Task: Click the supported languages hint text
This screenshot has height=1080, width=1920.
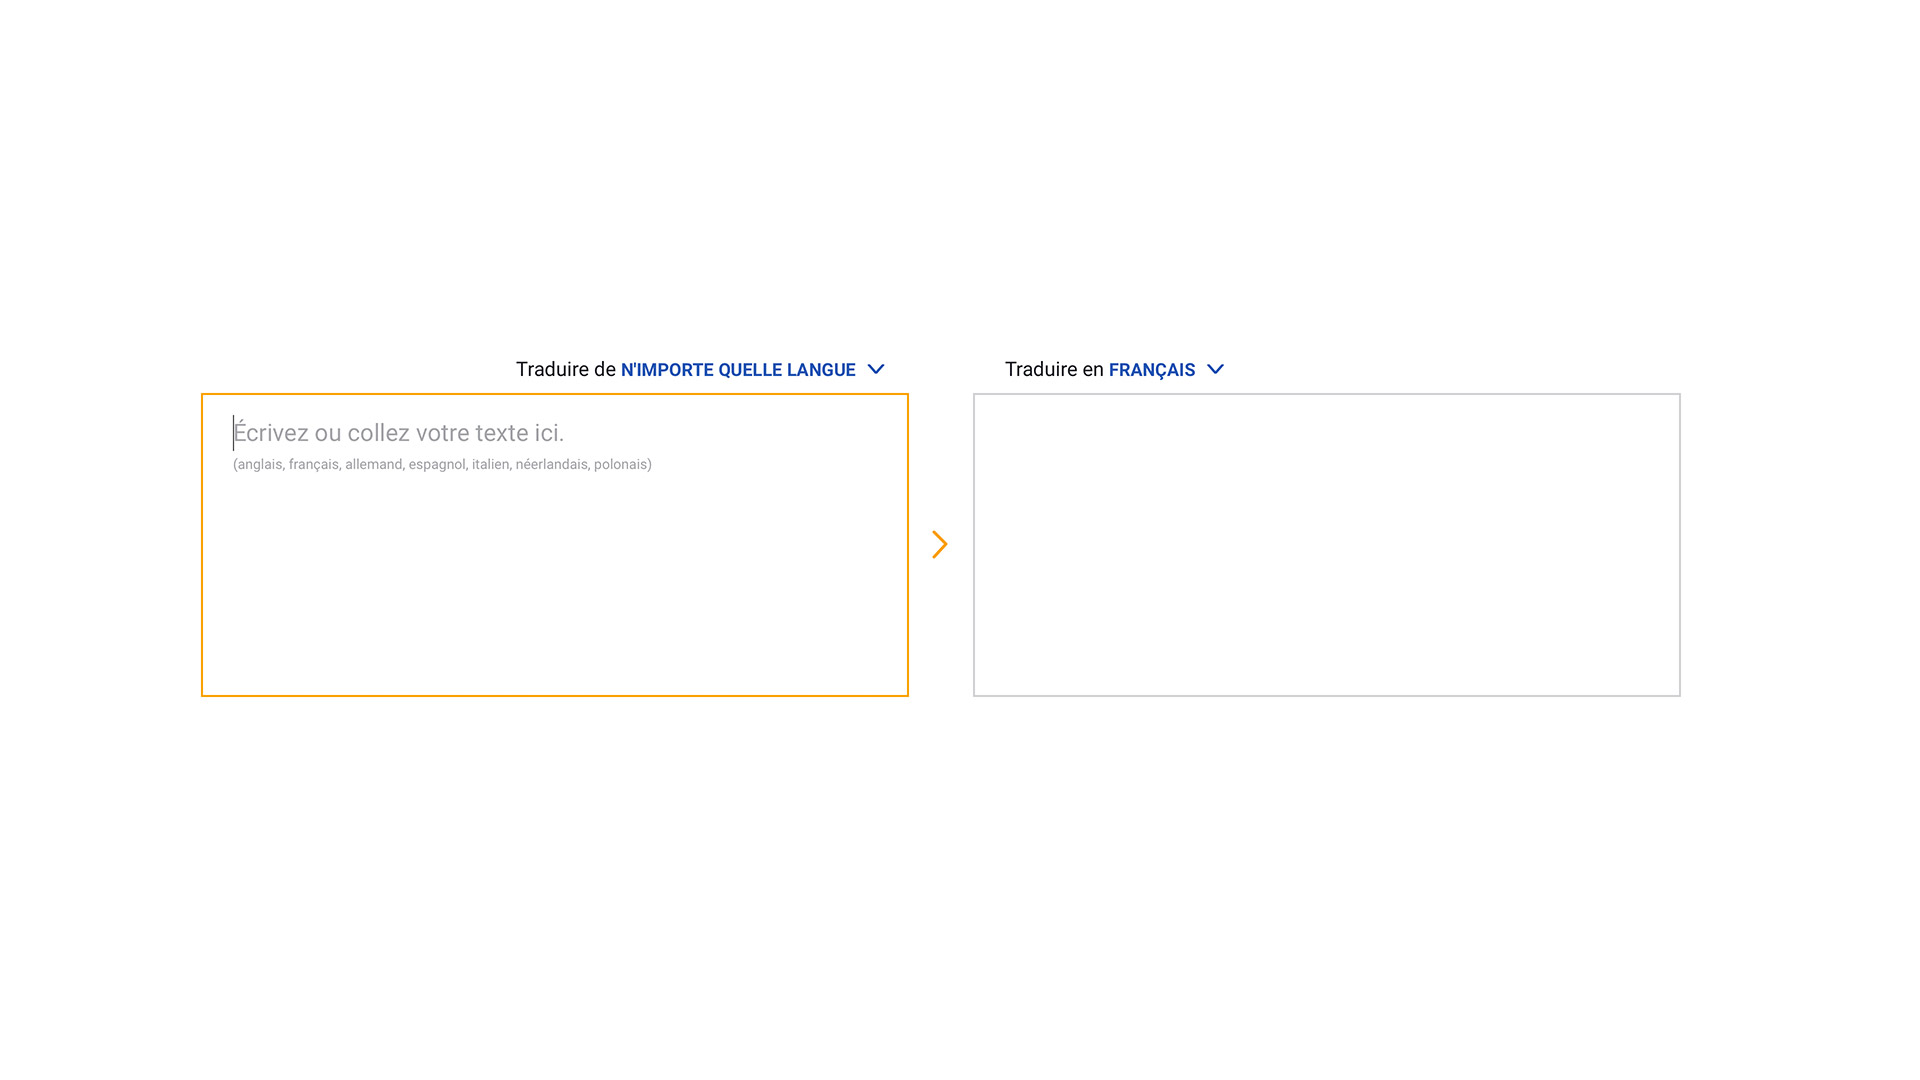Action: [442, 464]
